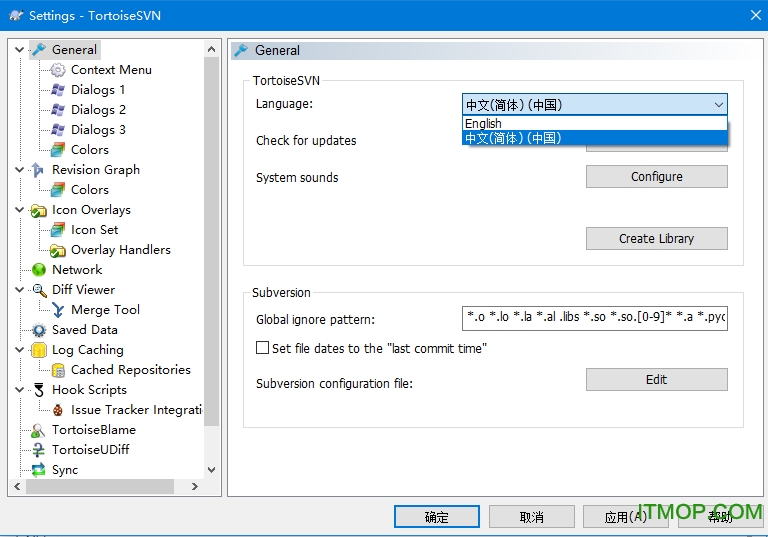Click the Sync arrows icon
Image resolution: width=768 pixels, height=537 pixels.
39,470
